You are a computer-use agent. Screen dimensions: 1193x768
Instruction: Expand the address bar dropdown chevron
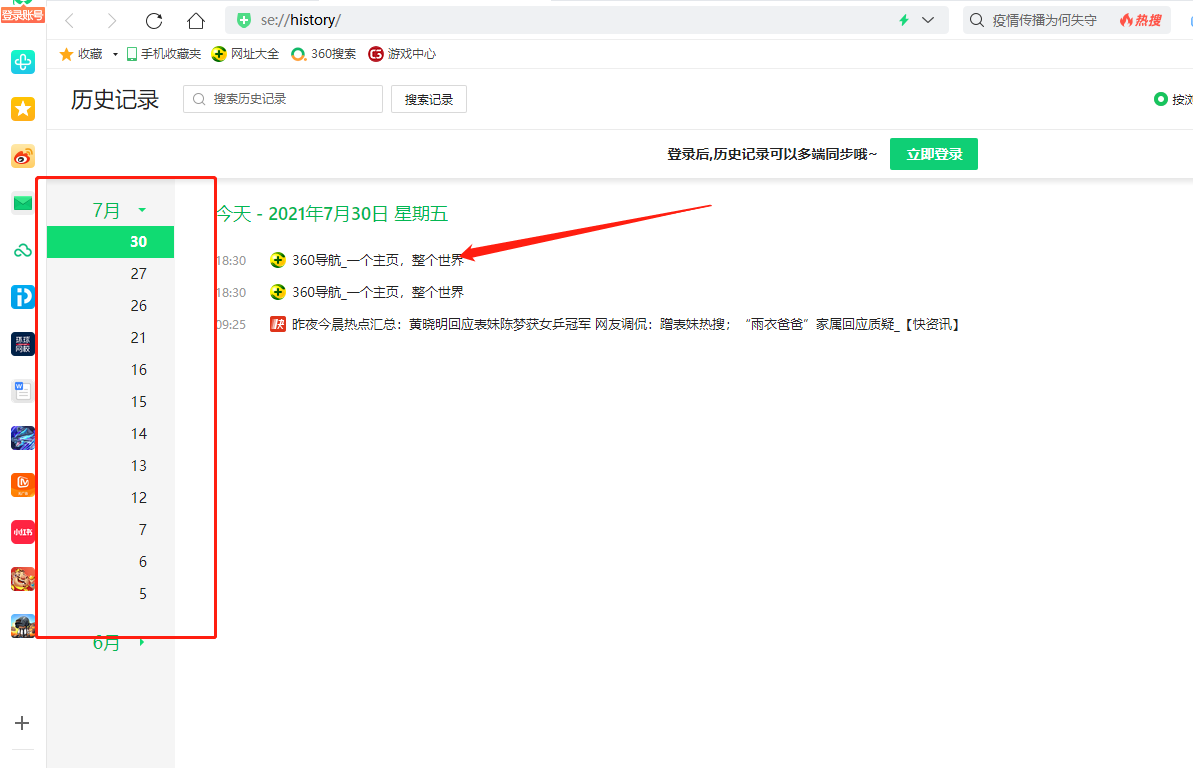pos(928,20)
